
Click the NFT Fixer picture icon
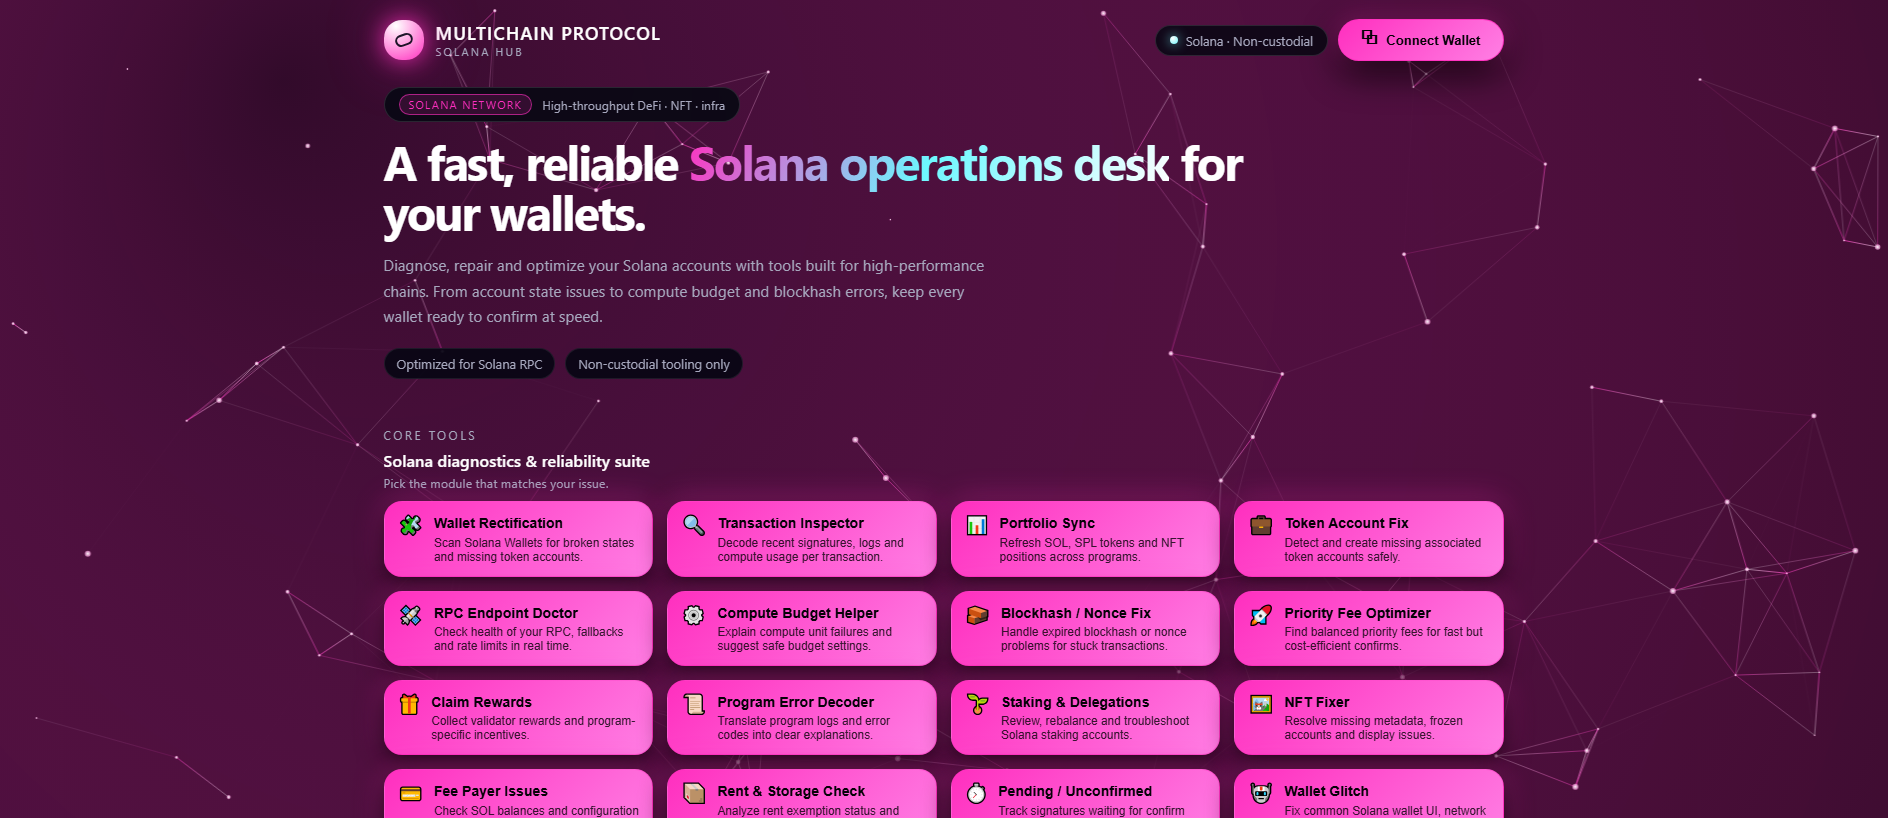click(x=1261, y=704)
